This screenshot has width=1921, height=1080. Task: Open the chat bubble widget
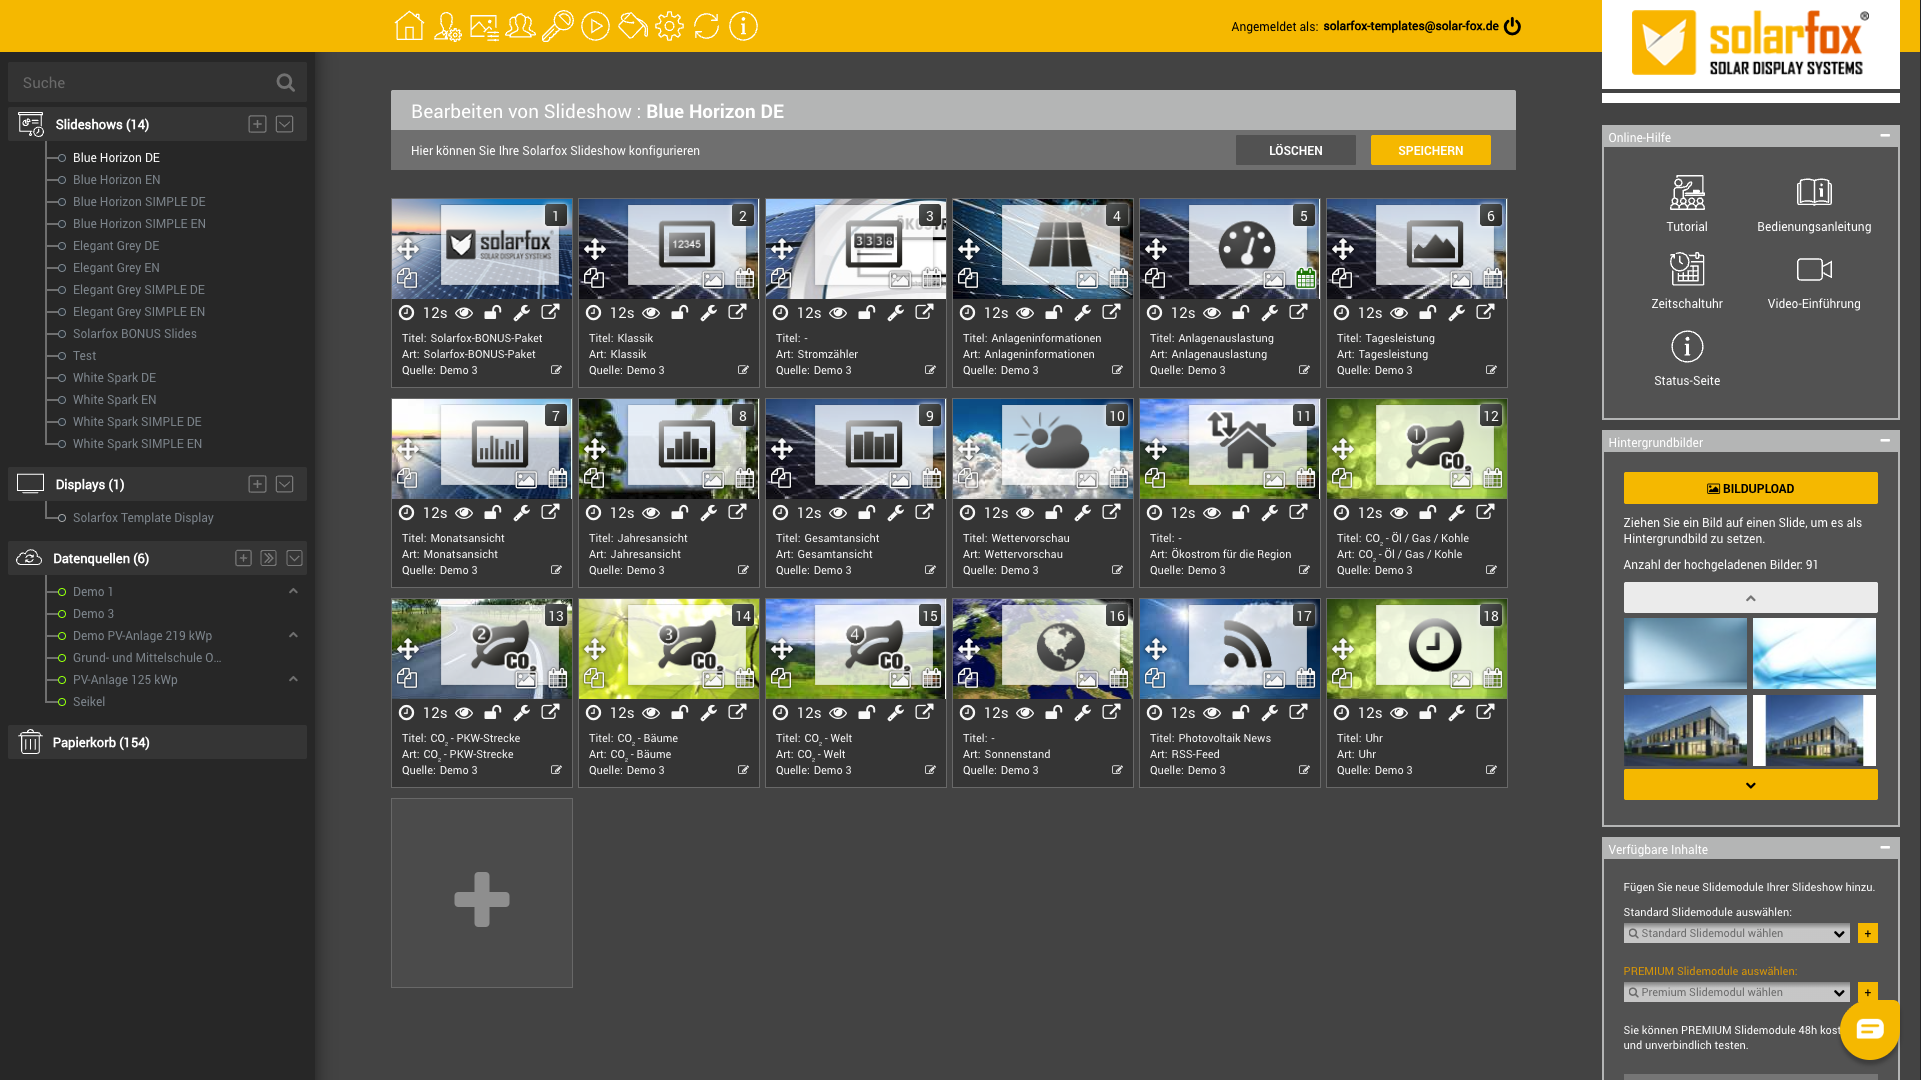point(1868,1029)
